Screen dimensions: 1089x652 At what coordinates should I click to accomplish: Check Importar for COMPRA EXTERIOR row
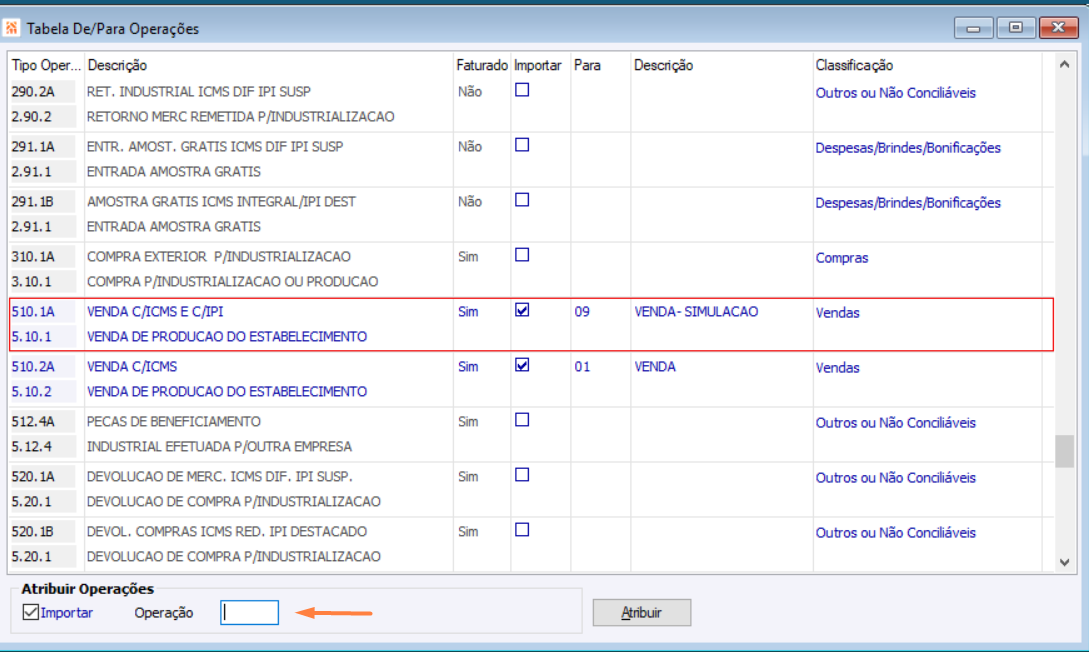point(522,256)
